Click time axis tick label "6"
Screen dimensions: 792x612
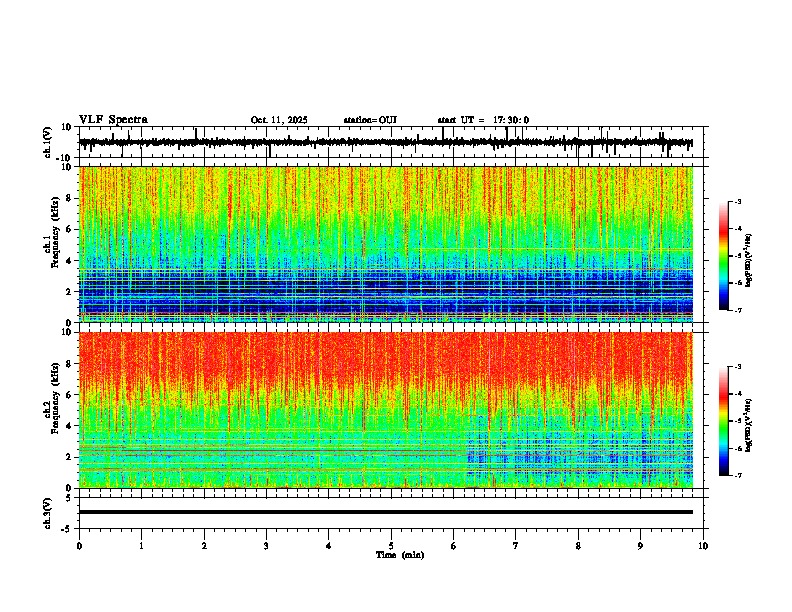[454, 546]
